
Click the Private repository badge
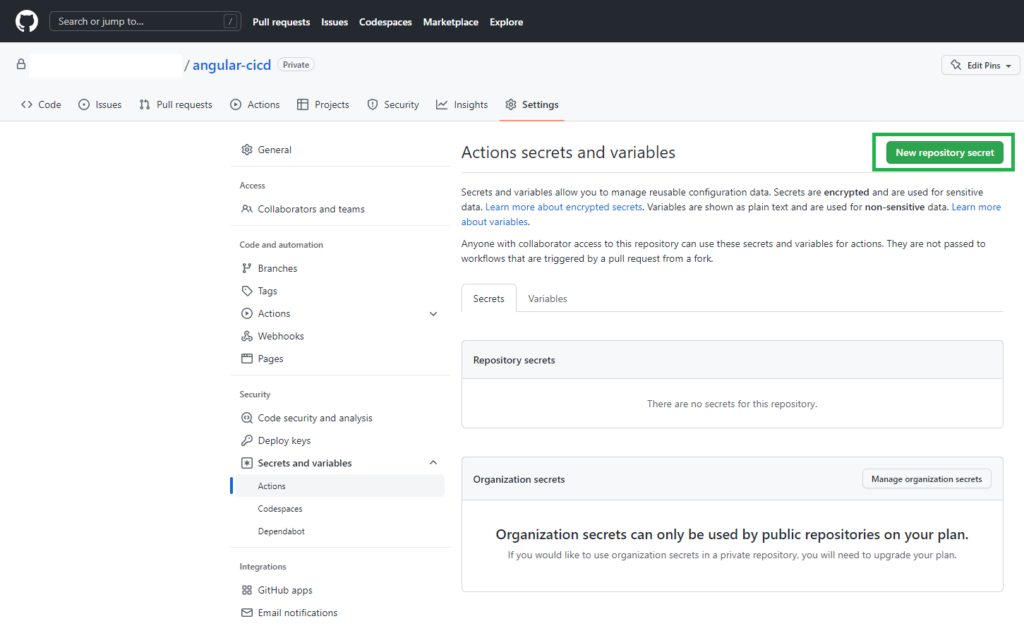pos(296,65)
